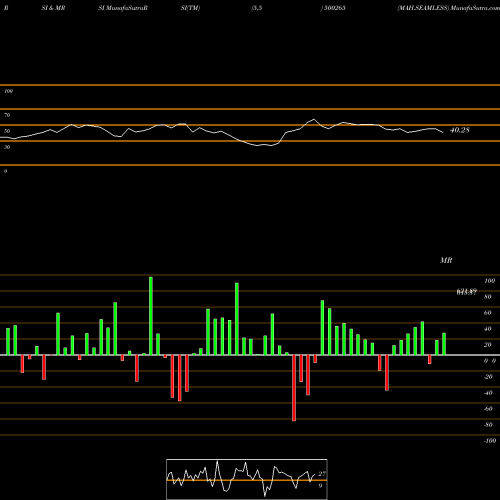The image size is (500, 500).
Task: Click the tallest green MR histogram bar
Action: click(151, 316)
